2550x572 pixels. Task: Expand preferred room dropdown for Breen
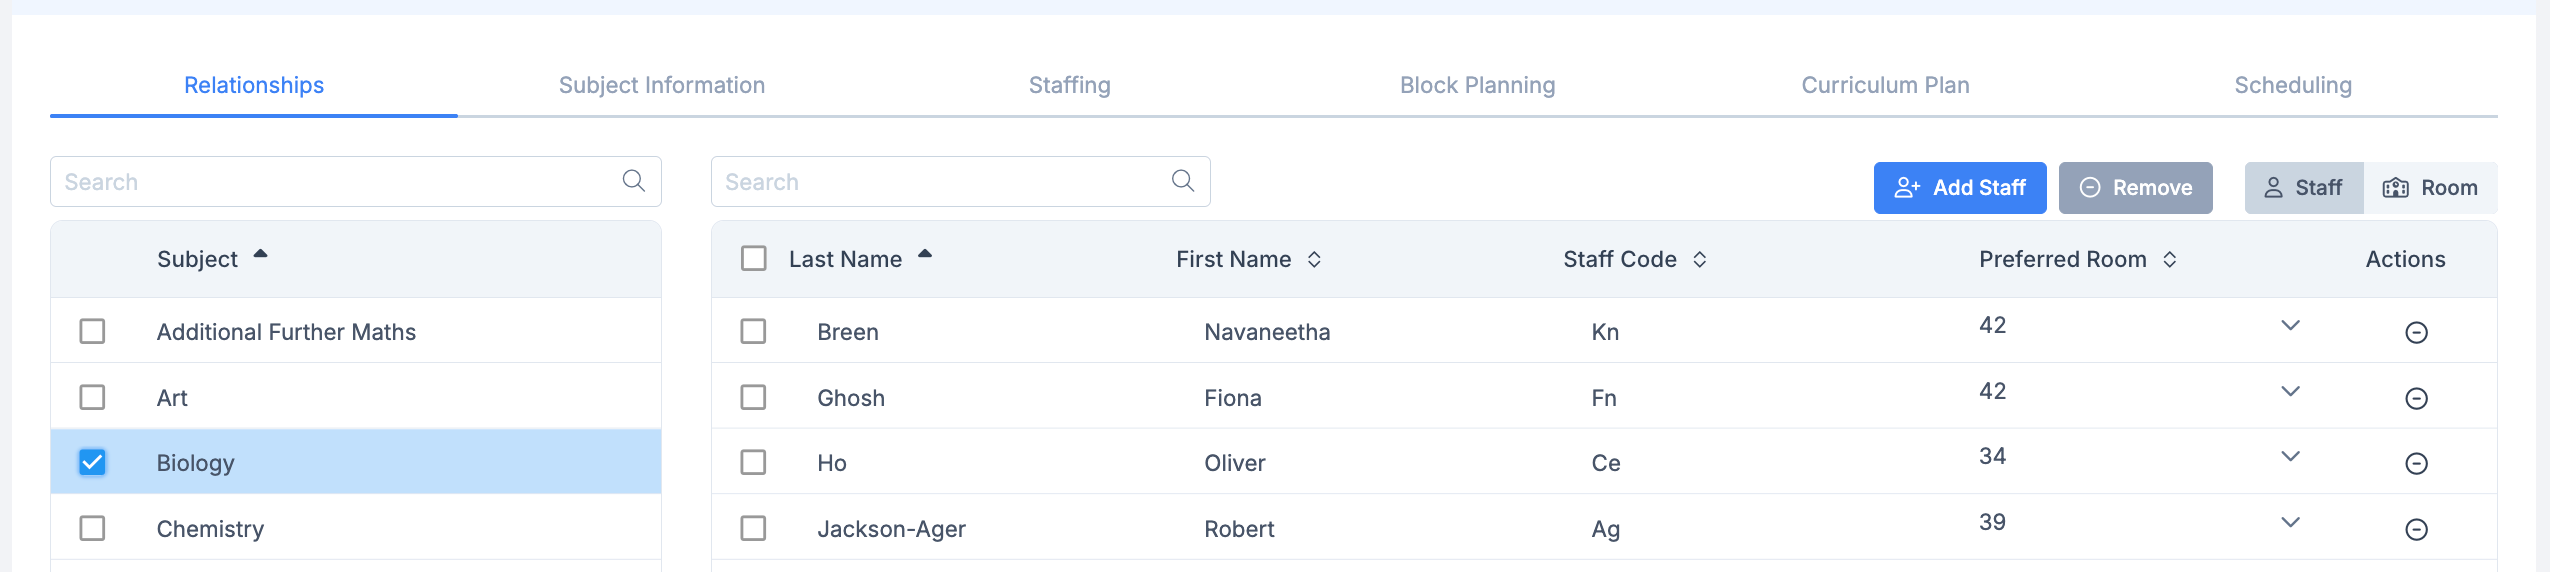pyautogui.click(x=2290, y=326)
